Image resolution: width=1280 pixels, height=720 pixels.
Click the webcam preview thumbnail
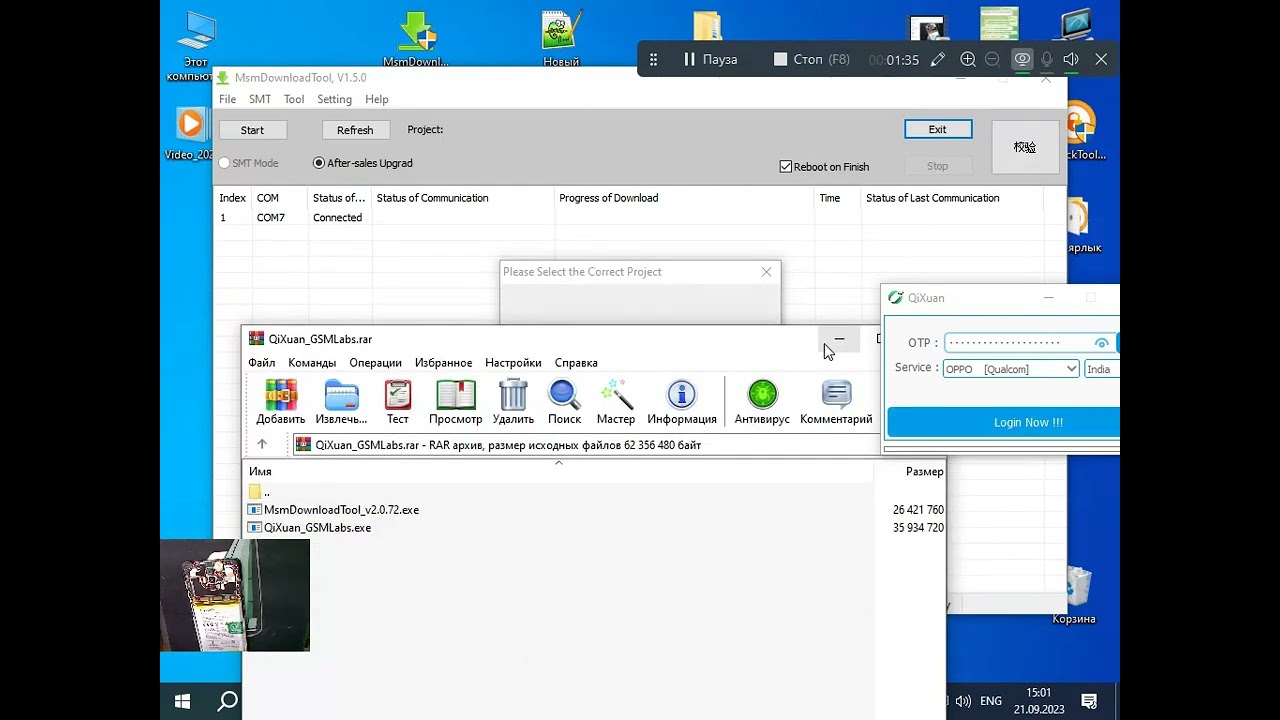pyautogui.click(x=235, y=596)
